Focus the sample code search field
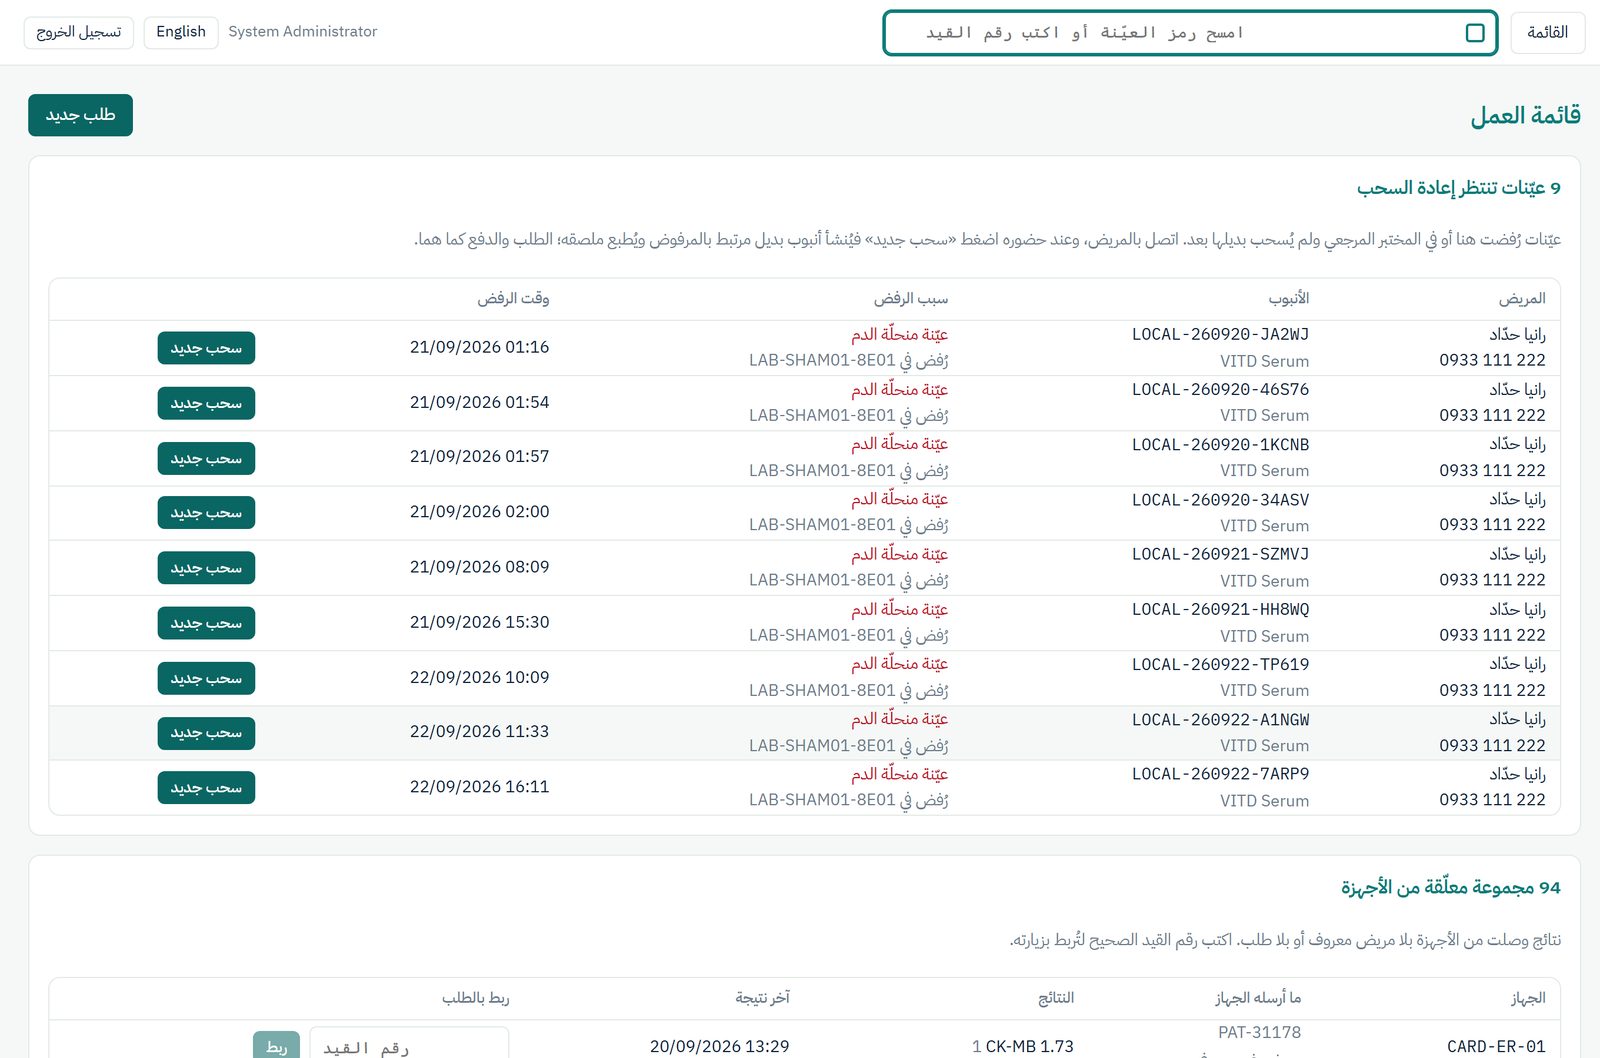This screenshot has width=1600, height=1058. pos(1190,33)
